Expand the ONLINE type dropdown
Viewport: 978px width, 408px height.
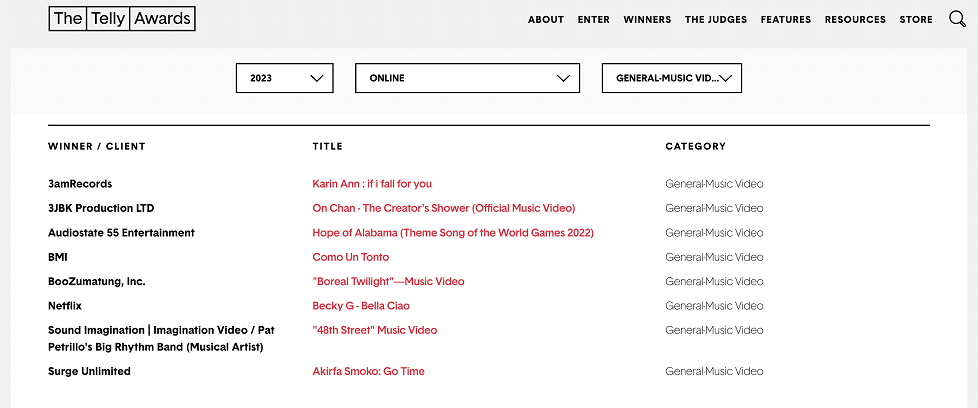[x=467, y=78]
